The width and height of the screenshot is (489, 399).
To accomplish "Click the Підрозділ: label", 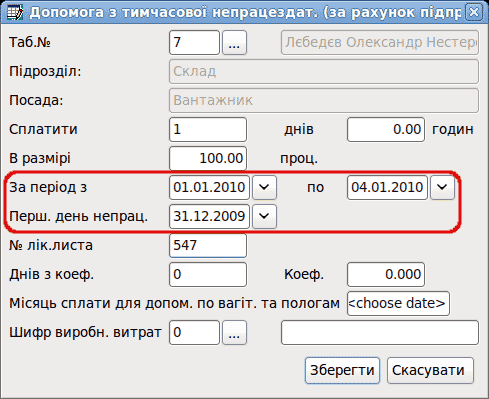I will point(45,71).
